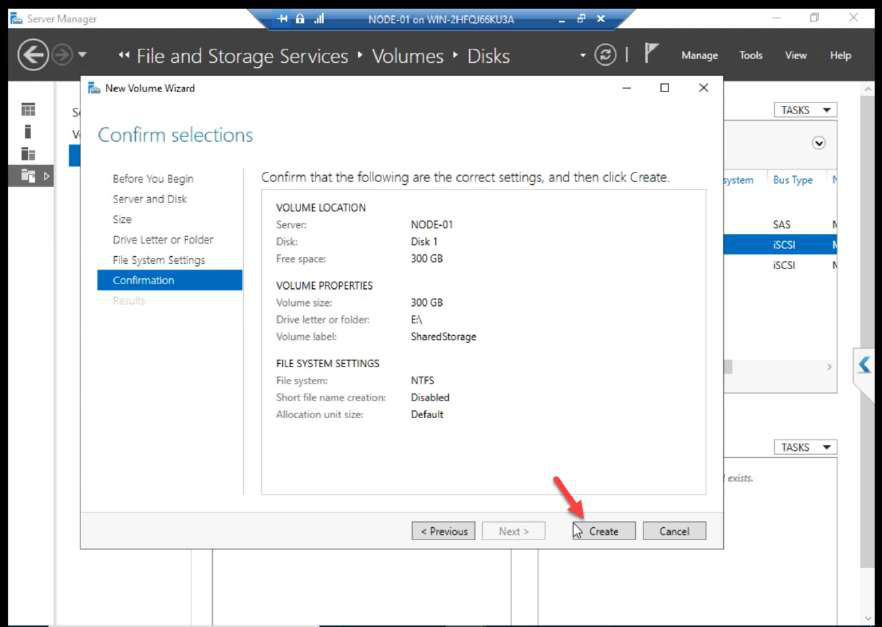Click the Cancel button in wizard
Screen dimensions: 882x627
pyautogui.click(x=674, y=531)
